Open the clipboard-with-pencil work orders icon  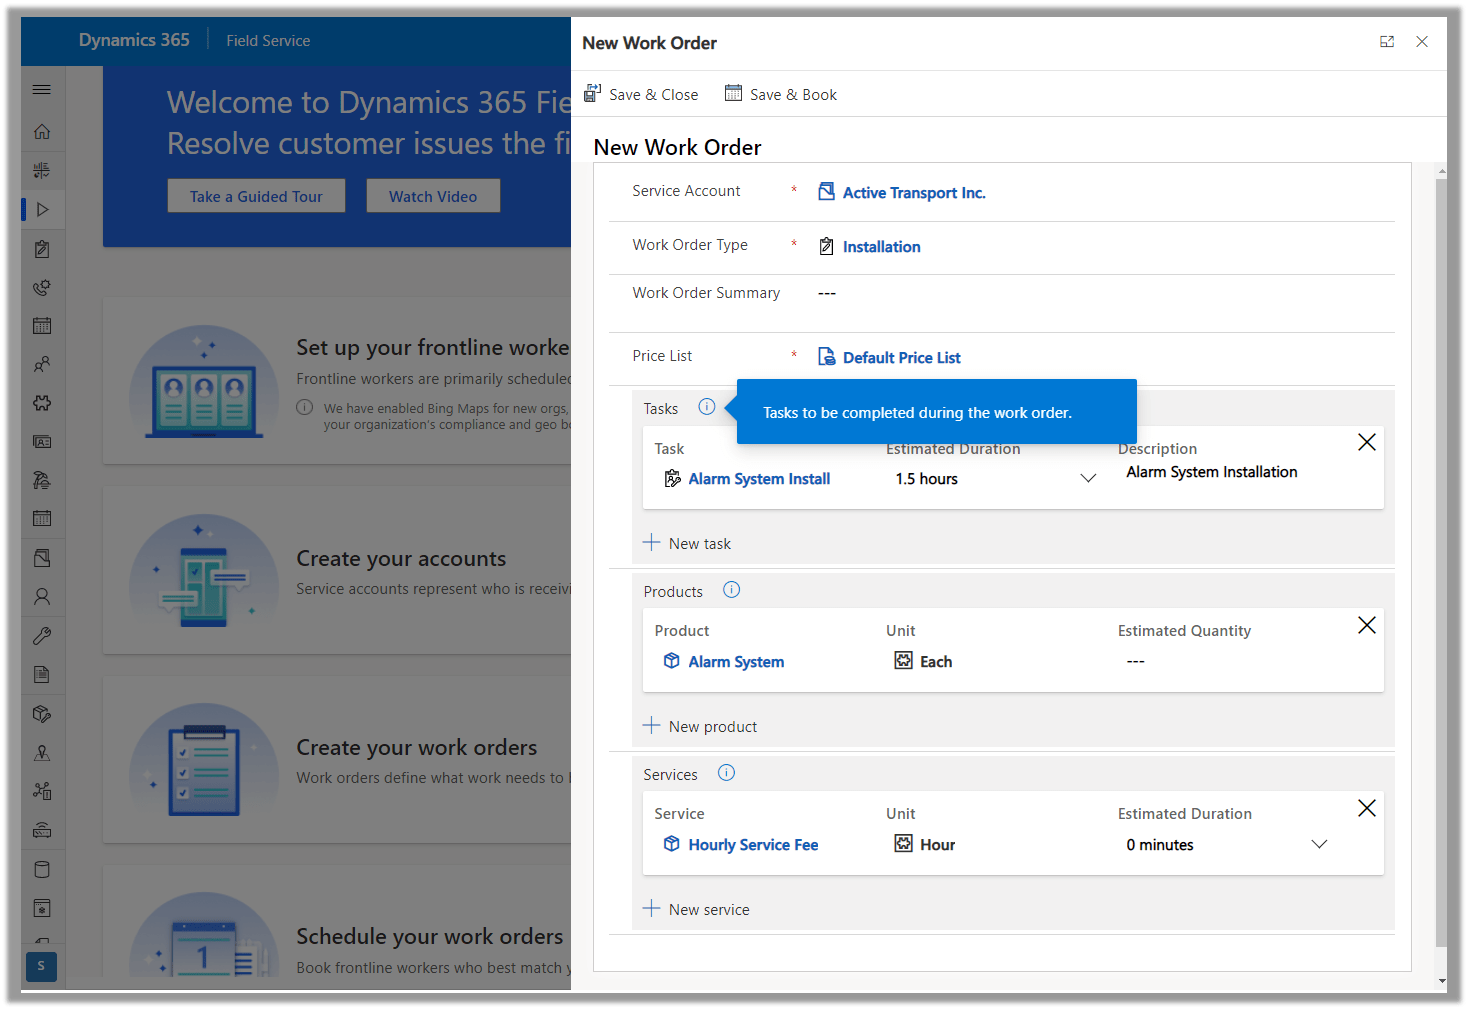(x=42, y=249)
